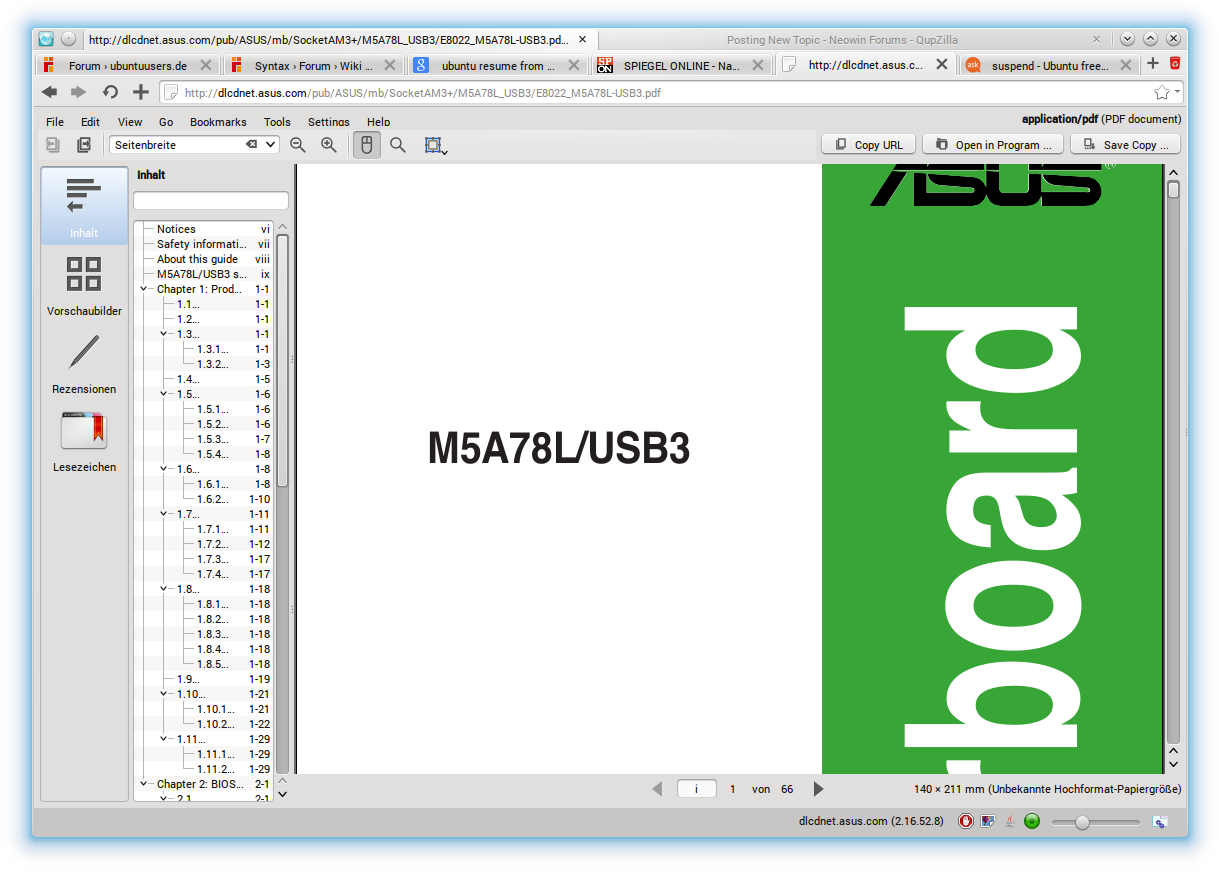Open the File menu
1219x872 pixels.
point(55,122)
